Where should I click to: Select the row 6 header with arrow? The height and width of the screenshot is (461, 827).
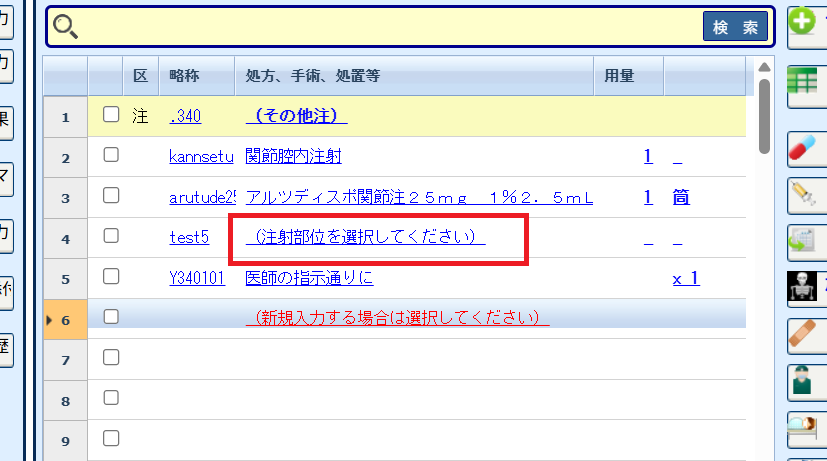click(65, 318)
